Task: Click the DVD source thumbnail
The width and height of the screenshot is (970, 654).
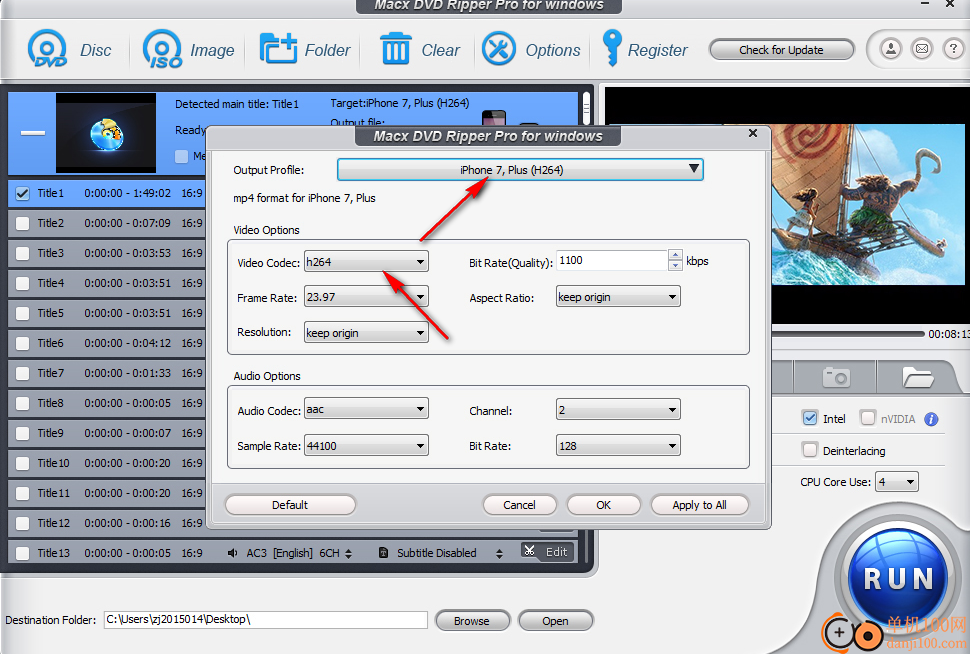Action: click(106, 132)
